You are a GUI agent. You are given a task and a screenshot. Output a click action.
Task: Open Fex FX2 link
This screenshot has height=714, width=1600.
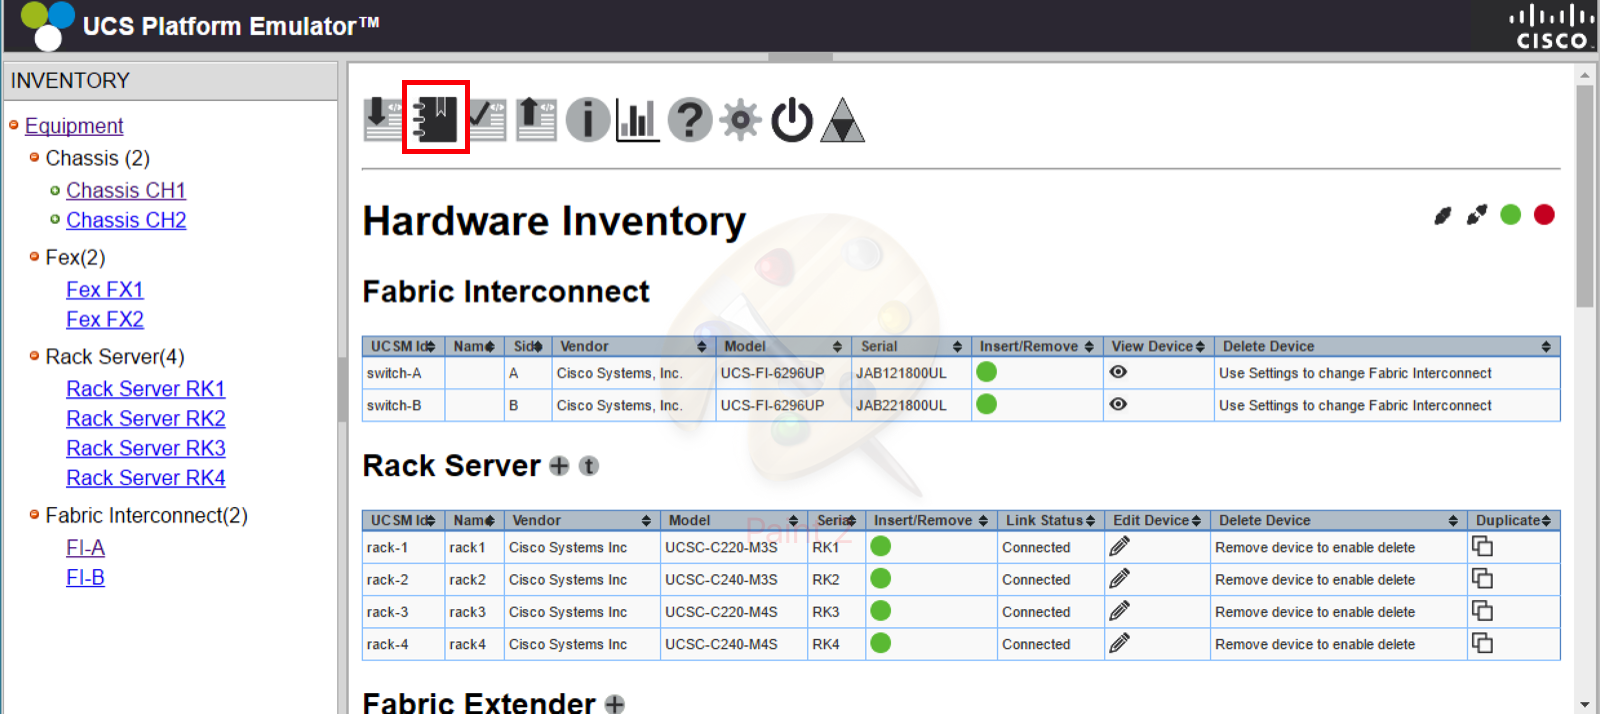point(105,320)
